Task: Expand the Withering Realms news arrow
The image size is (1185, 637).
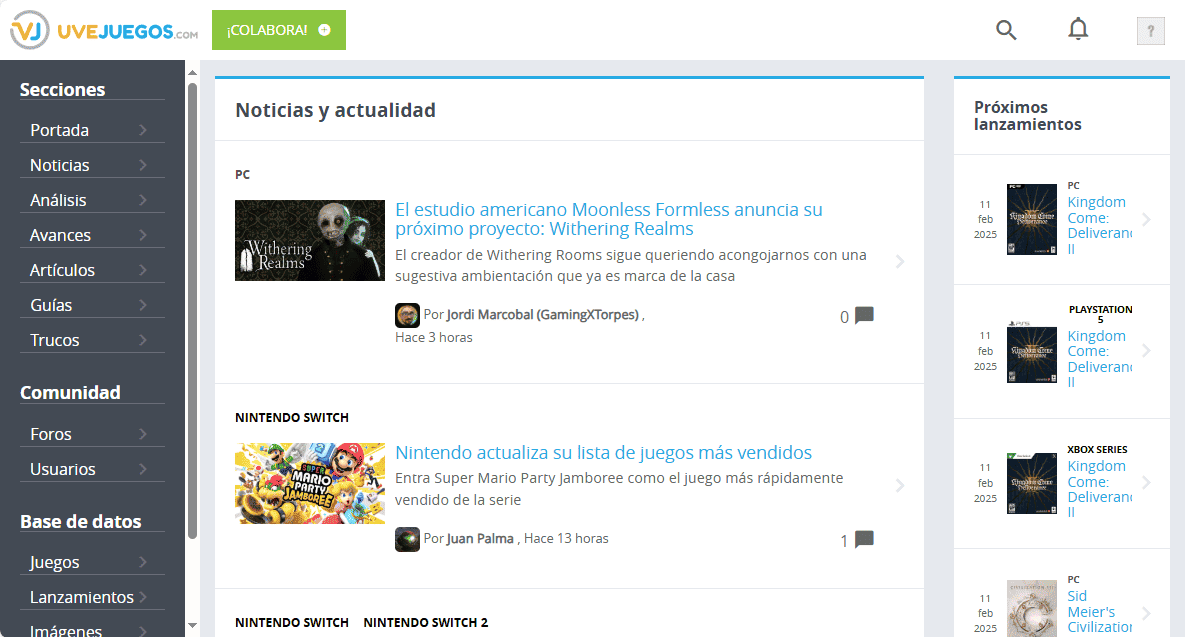Action: (x=900, y=262)
